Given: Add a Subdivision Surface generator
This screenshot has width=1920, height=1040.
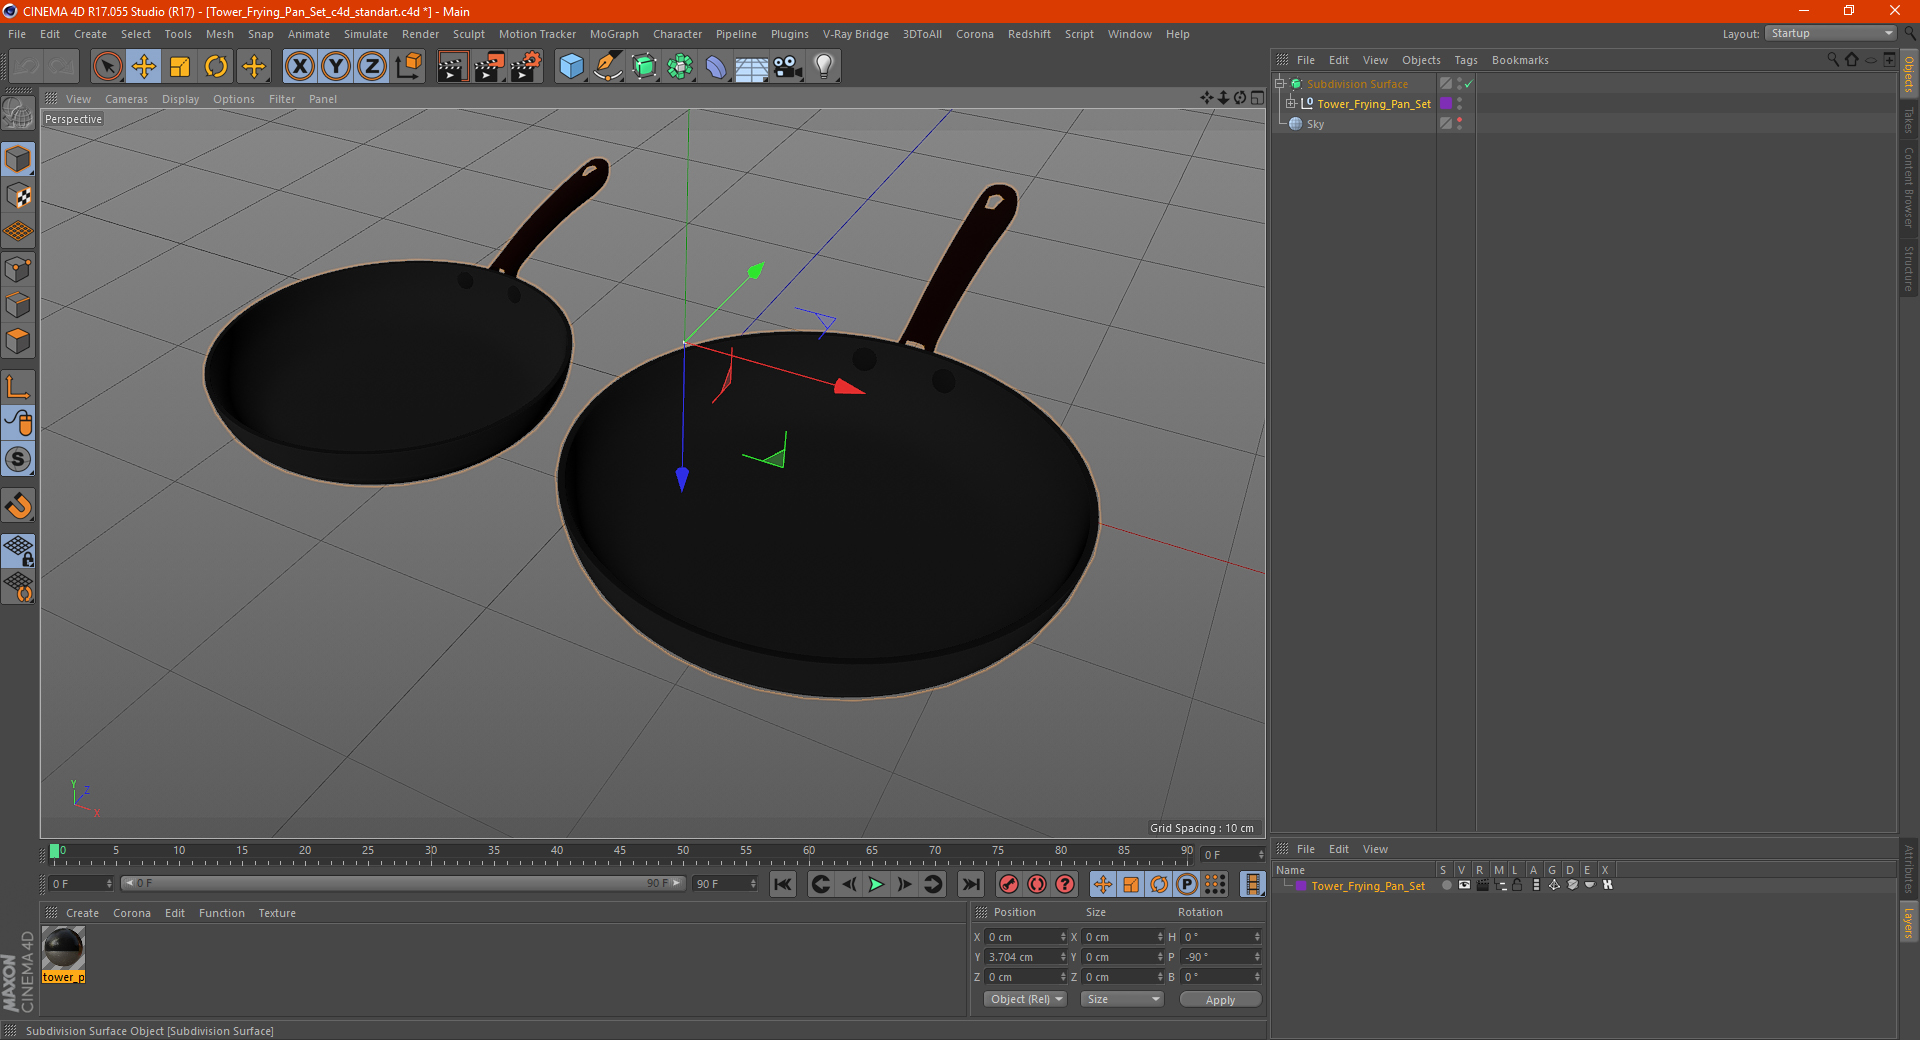Looking at the screenshot, I should [644, 67].
